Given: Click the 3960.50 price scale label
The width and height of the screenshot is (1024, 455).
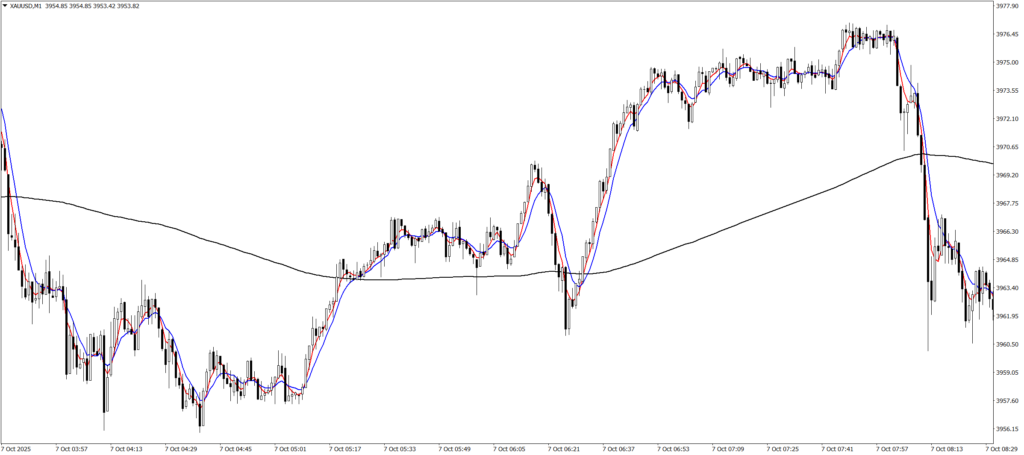Looking at the screenshot, I should click(1007, 344).
